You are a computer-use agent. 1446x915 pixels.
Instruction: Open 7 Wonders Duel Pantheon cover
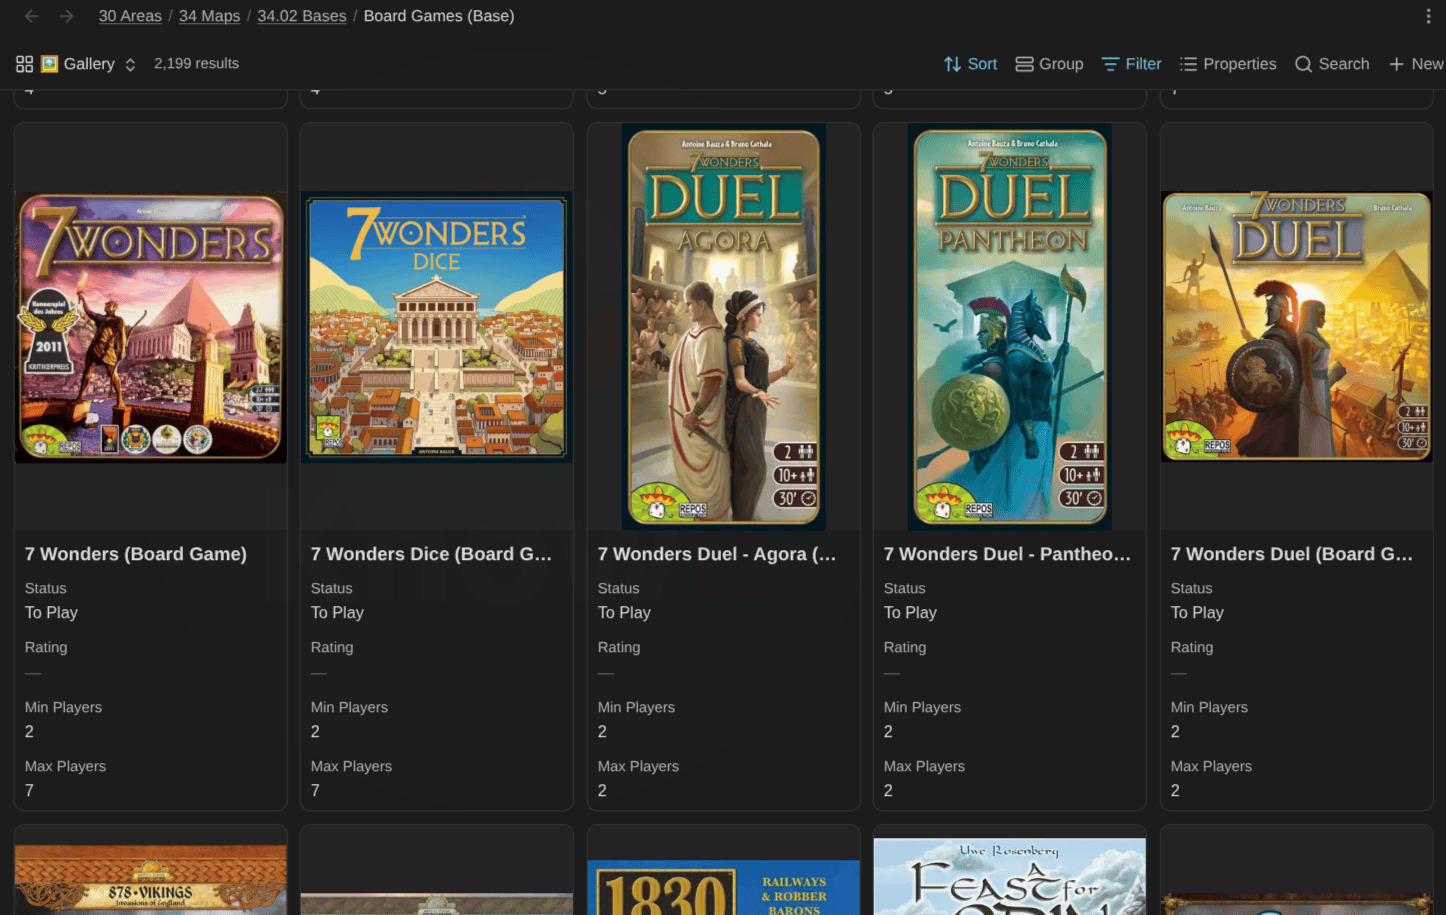point(1010,327)
